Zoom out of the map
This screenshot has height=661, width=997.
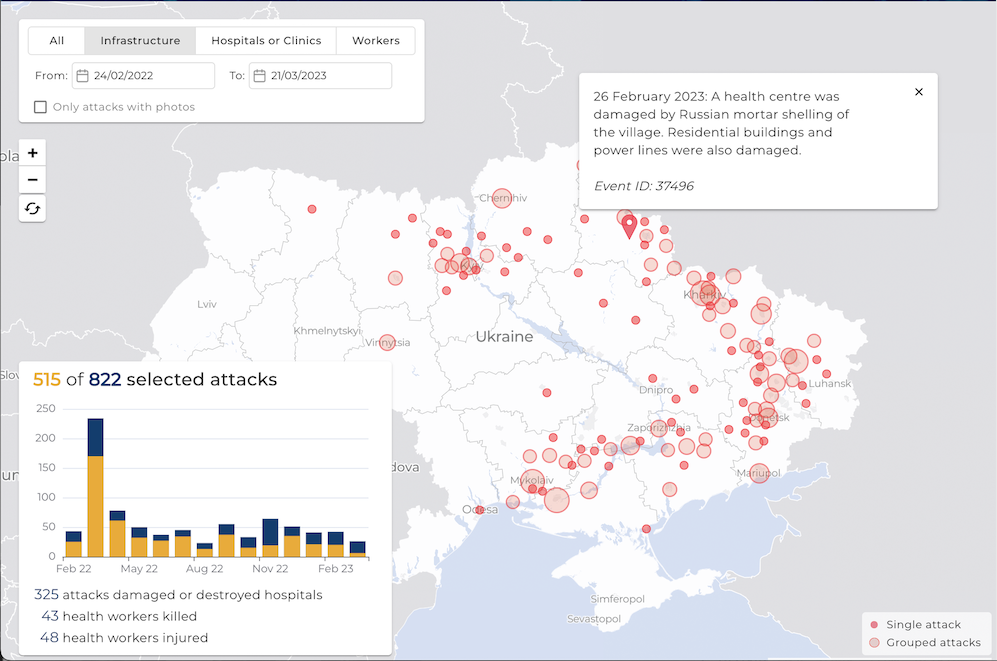click(x=33, y=181)
